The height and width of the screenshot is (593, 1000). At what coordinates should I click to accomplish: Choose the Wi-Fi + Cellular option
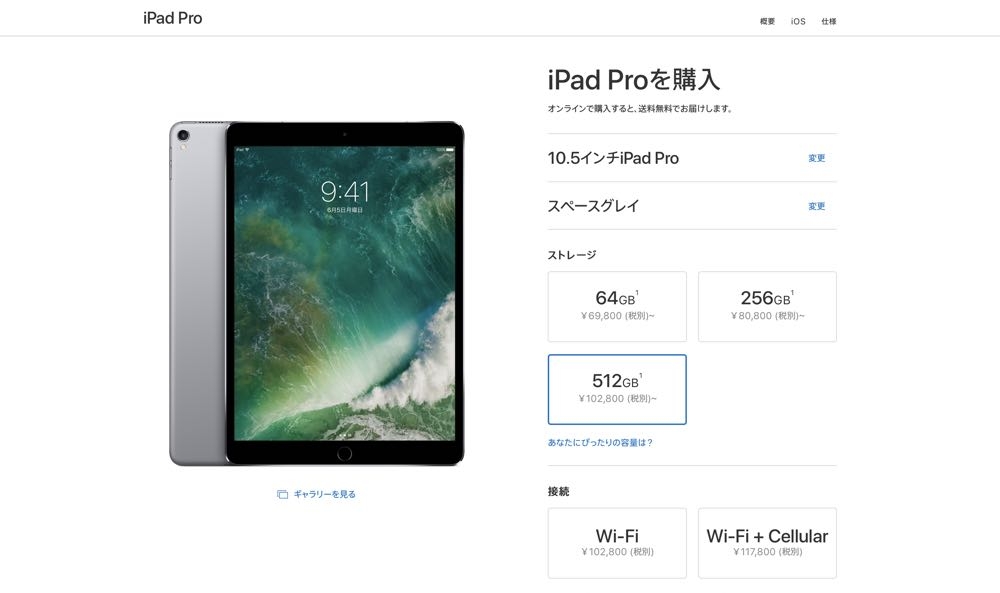[767, 543]
